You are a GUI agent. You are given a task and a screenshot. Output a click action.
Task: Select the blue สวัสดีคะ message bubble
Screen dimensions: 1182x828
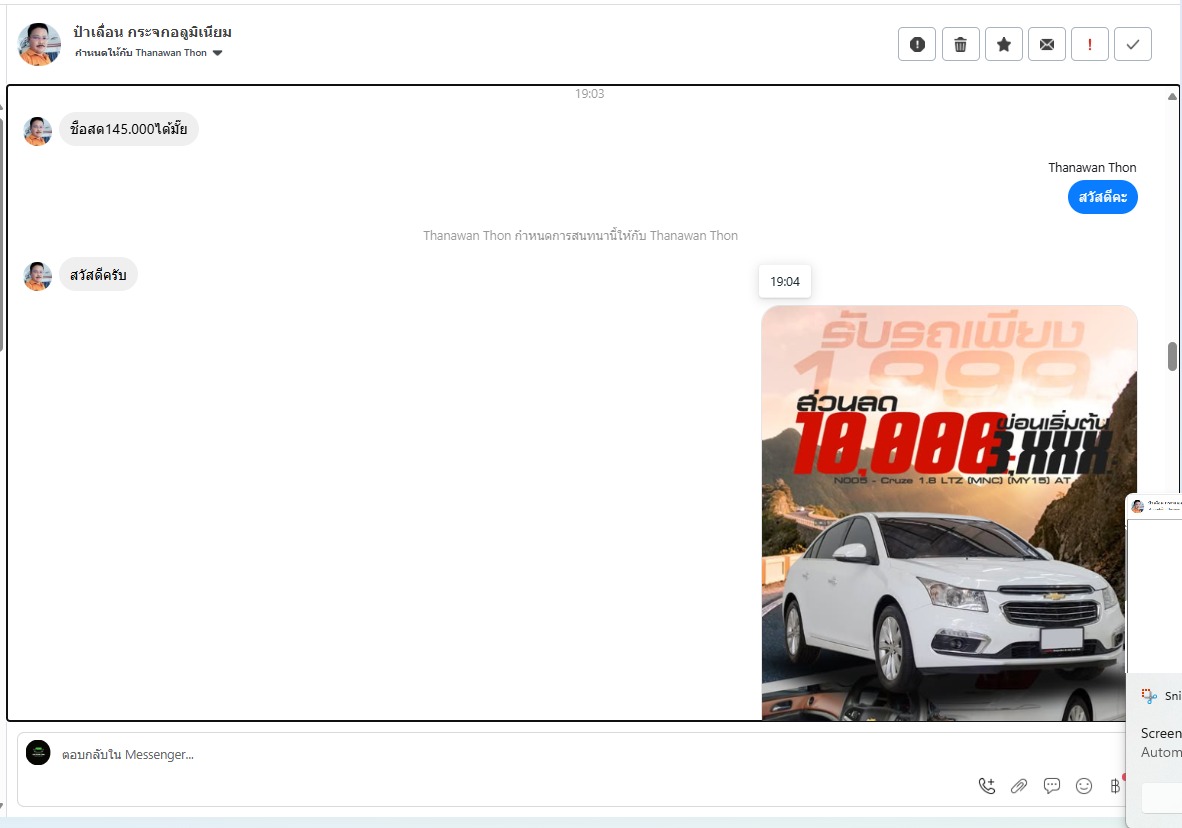point(1102,197)
